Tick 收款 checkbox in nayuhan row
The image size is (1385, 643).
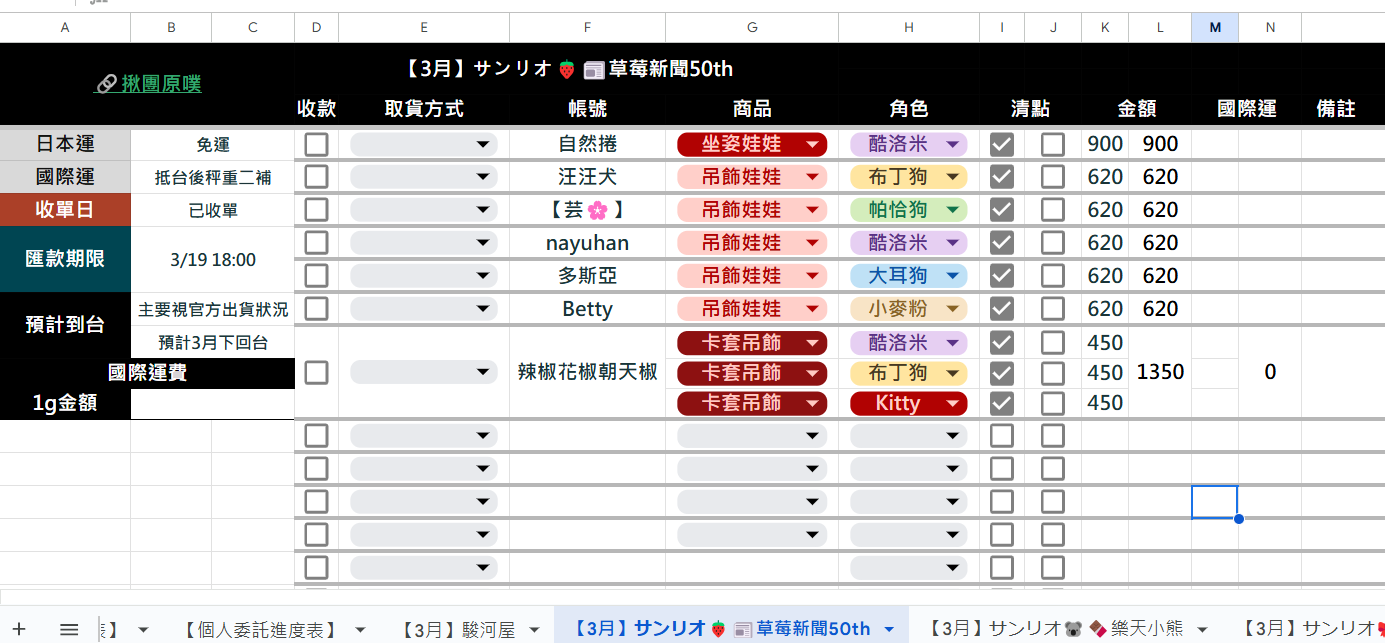[x=316, y=243]
